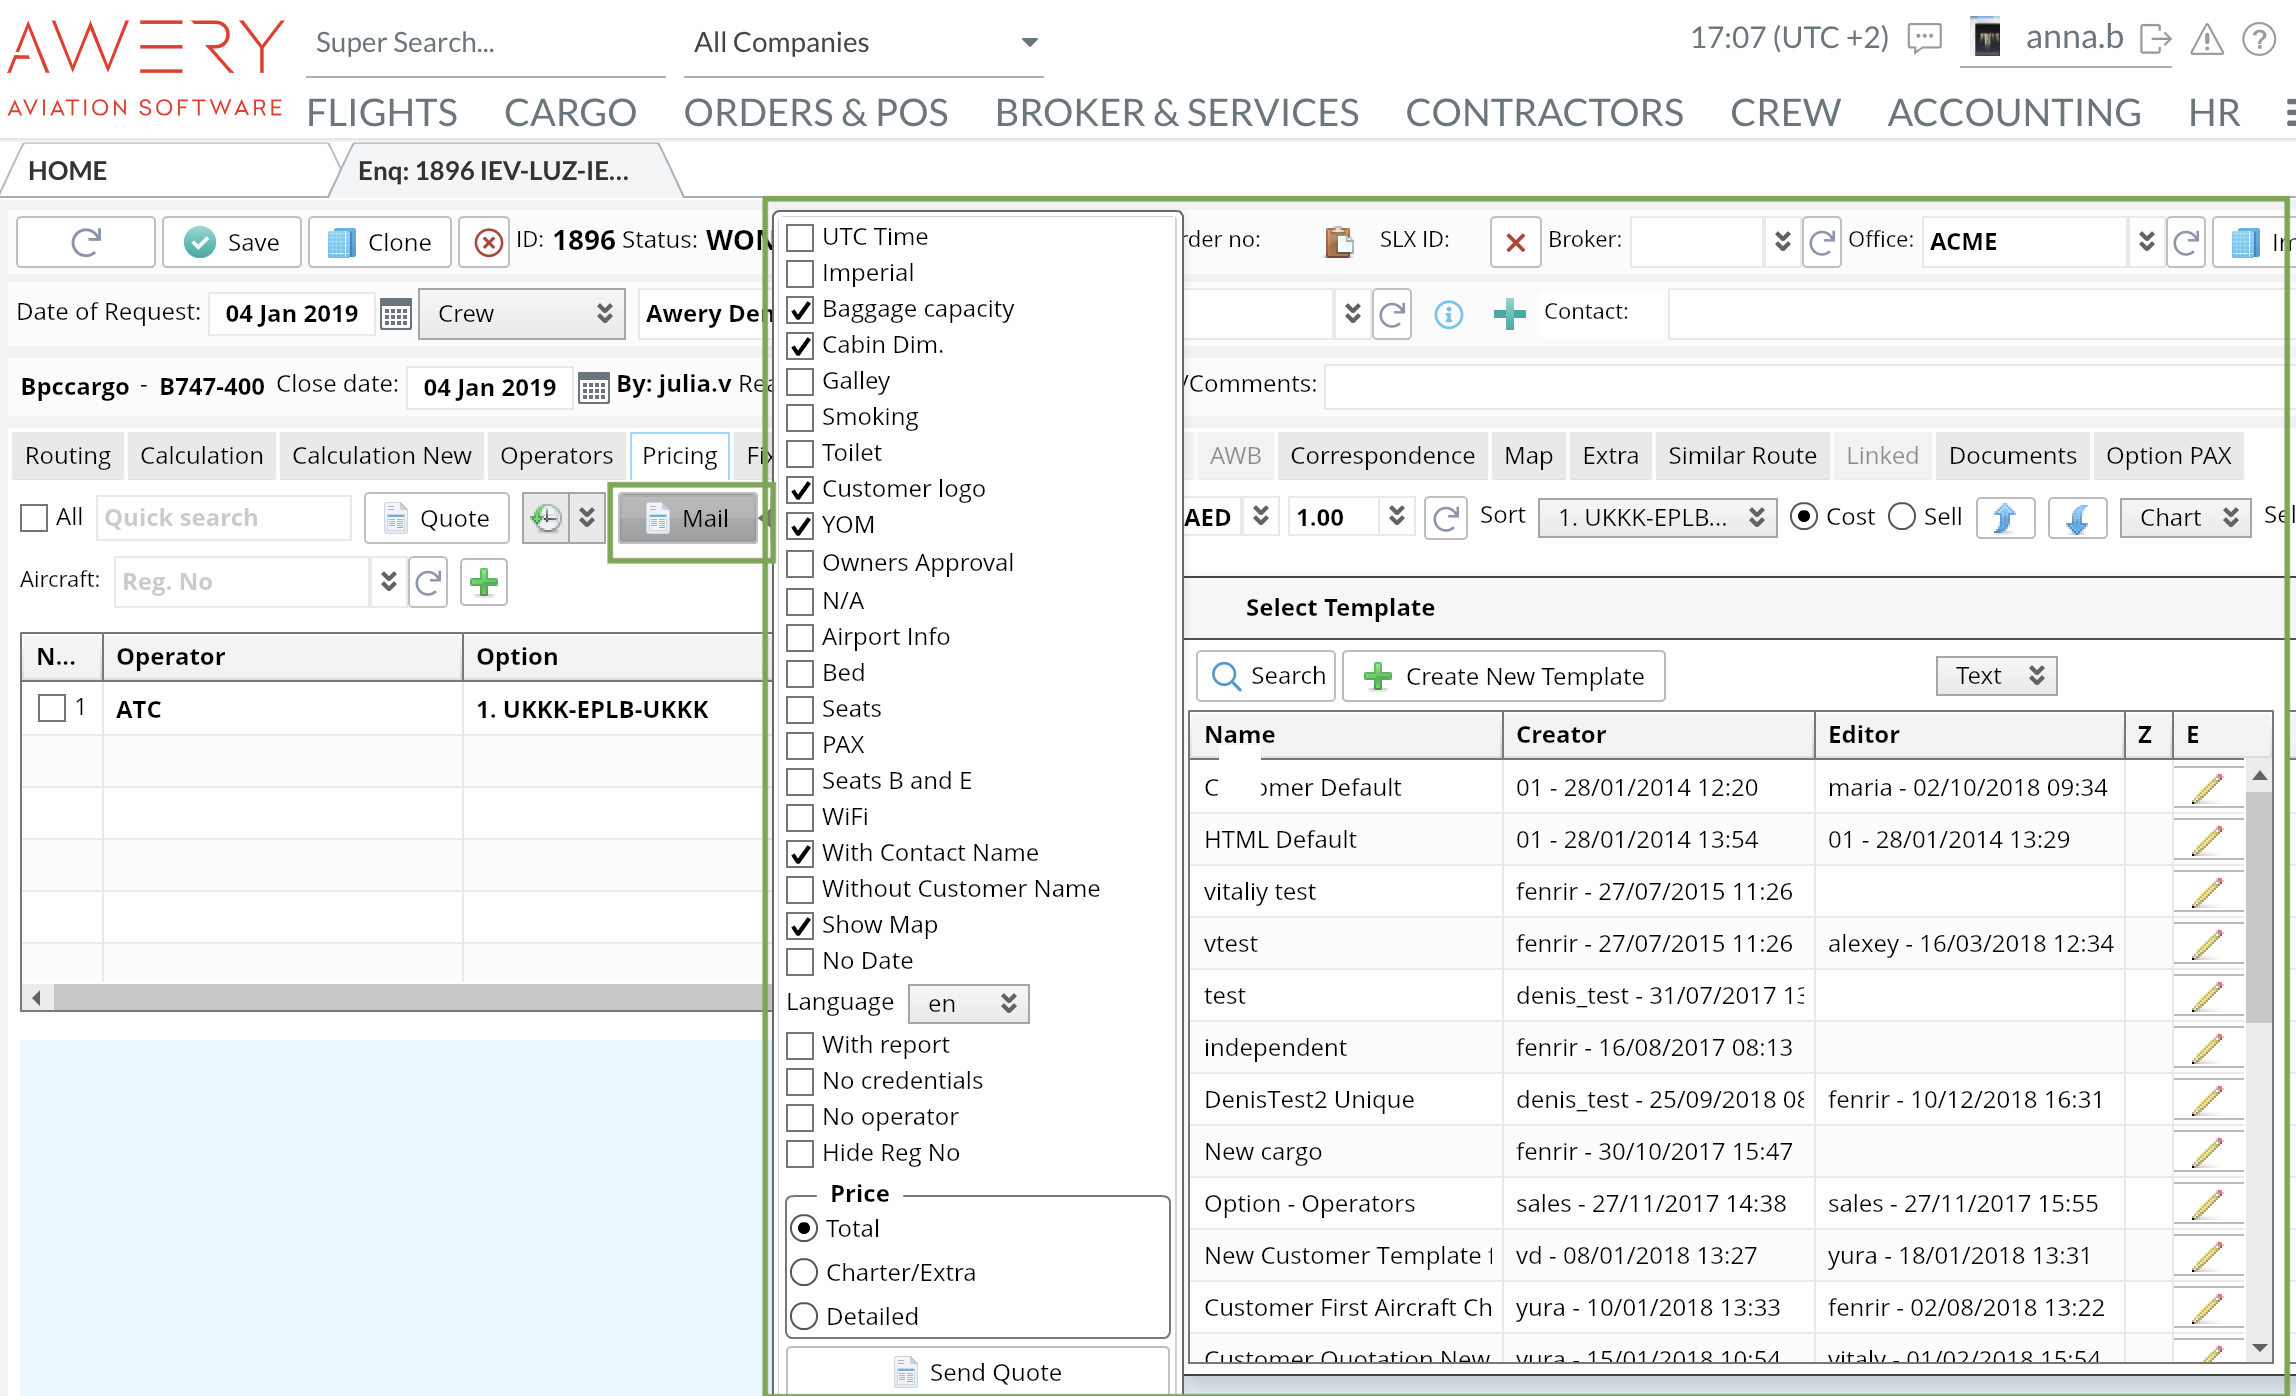
Task: Click the Send Quote button
Action: [x=978, y=1372]
